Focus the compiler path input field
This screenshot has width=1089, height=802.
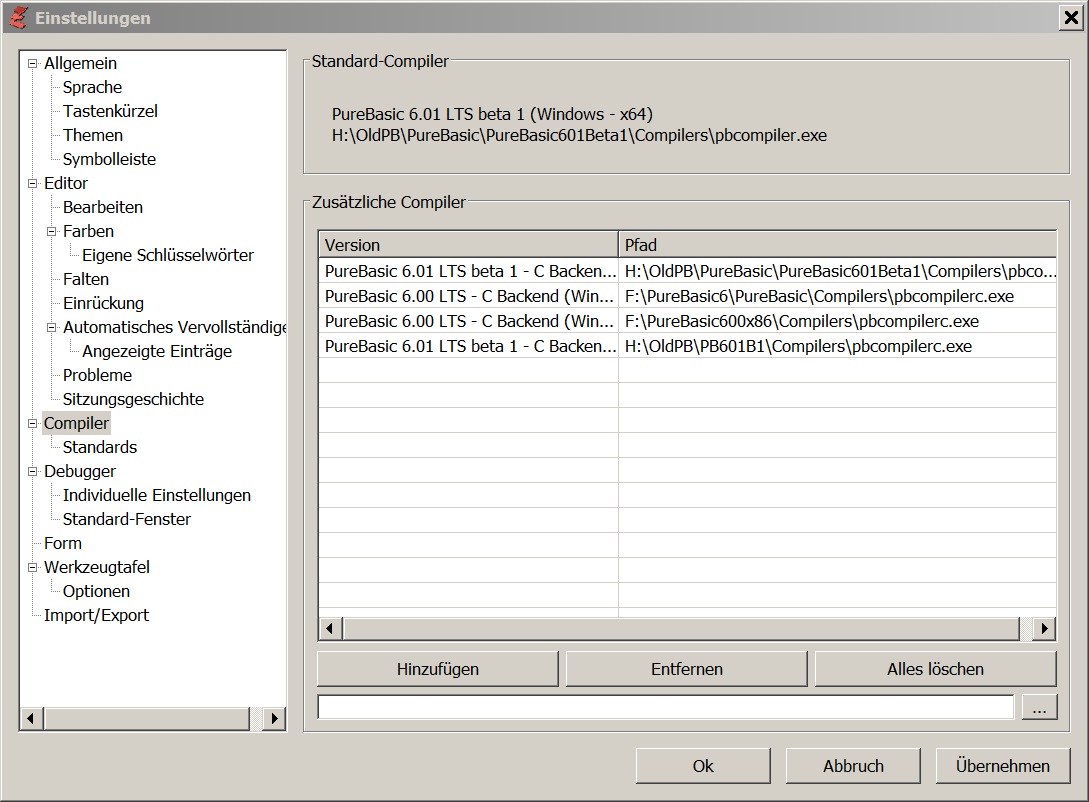[665, 707]
